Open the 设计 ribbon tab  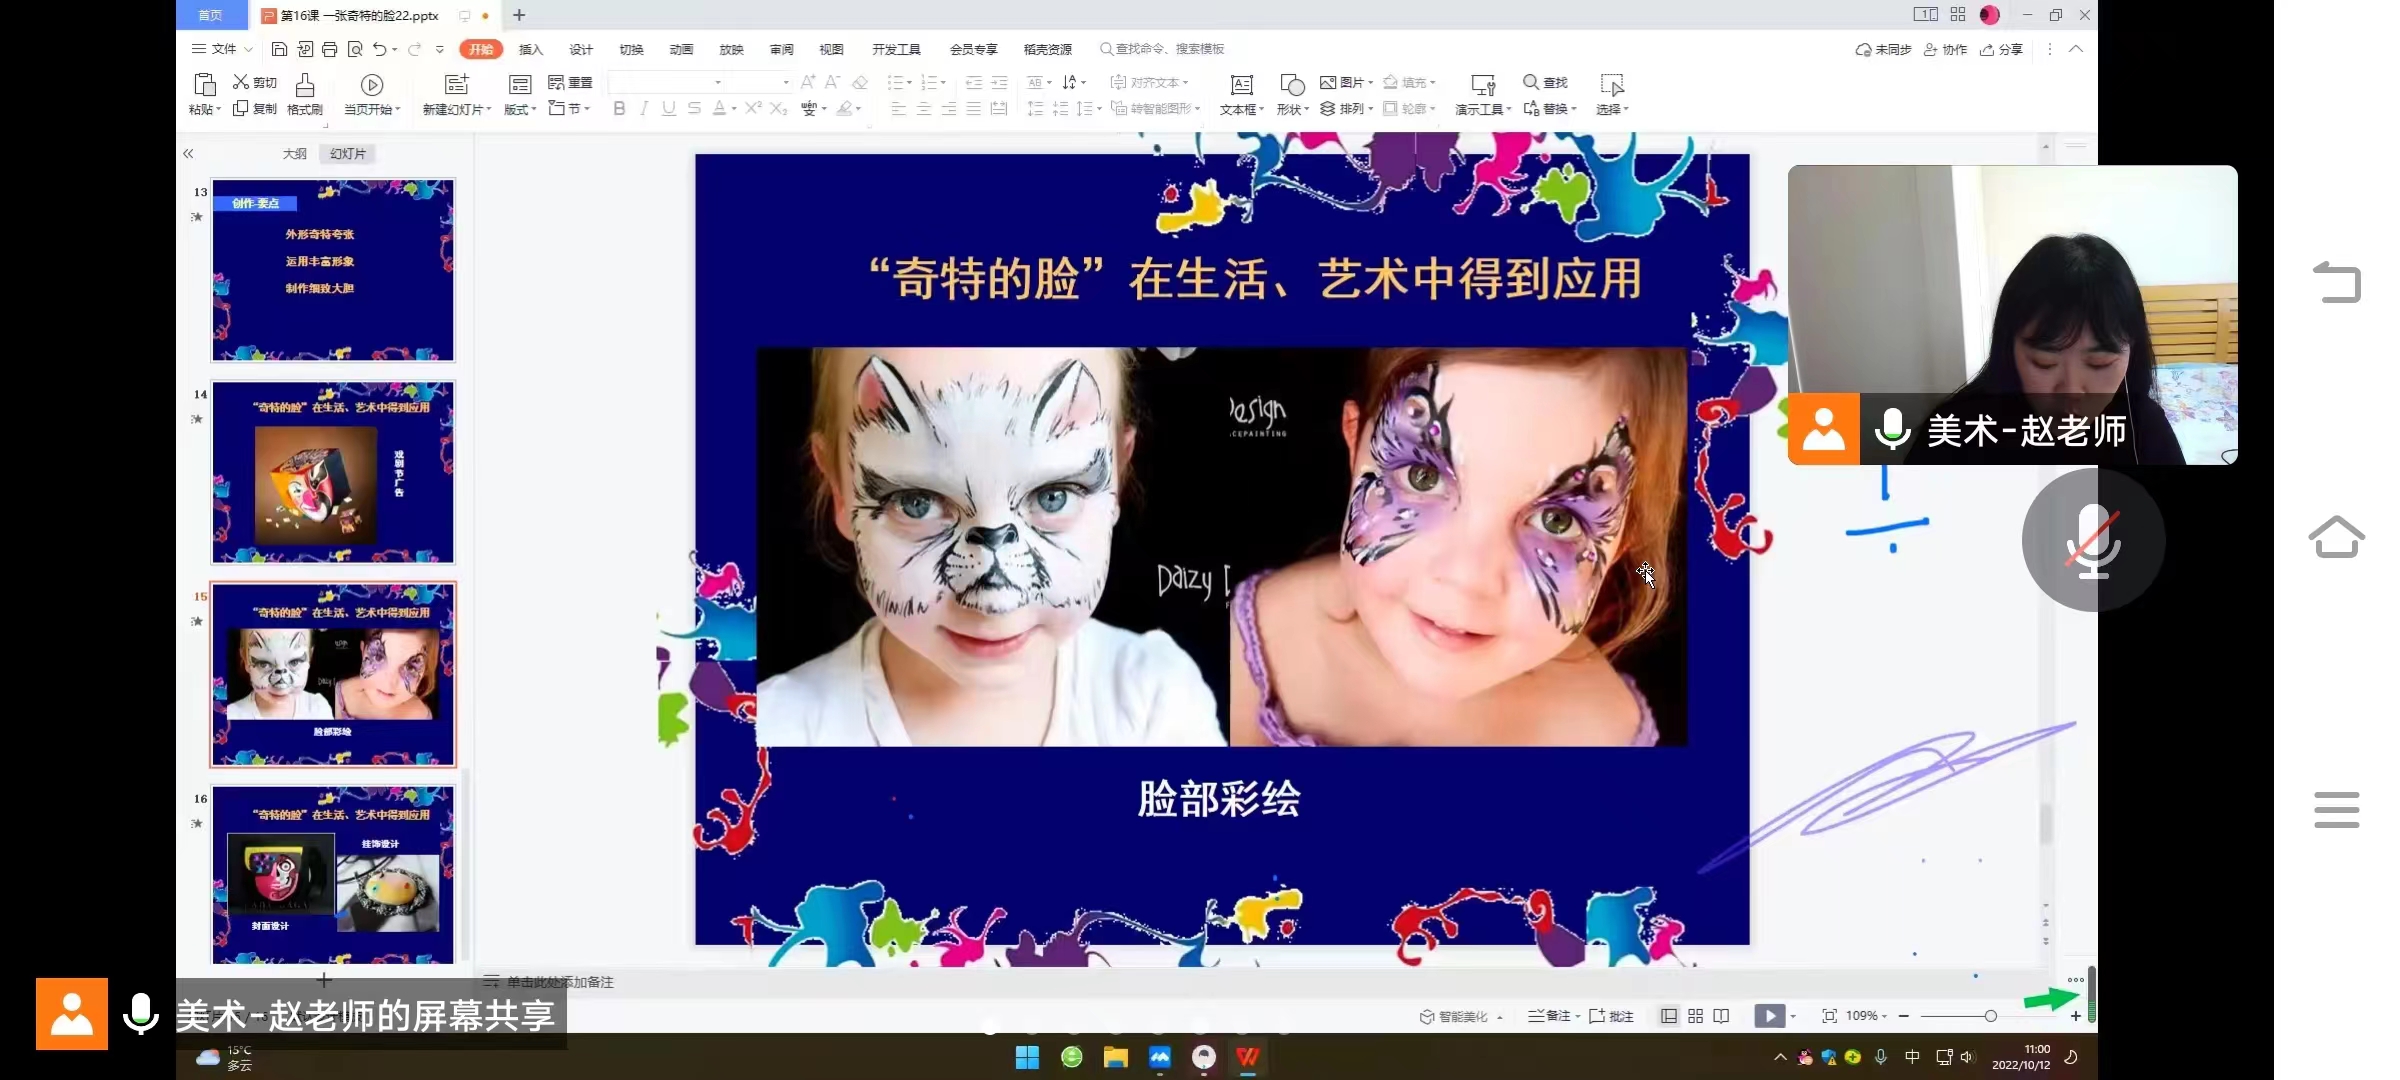coord(581,49)
